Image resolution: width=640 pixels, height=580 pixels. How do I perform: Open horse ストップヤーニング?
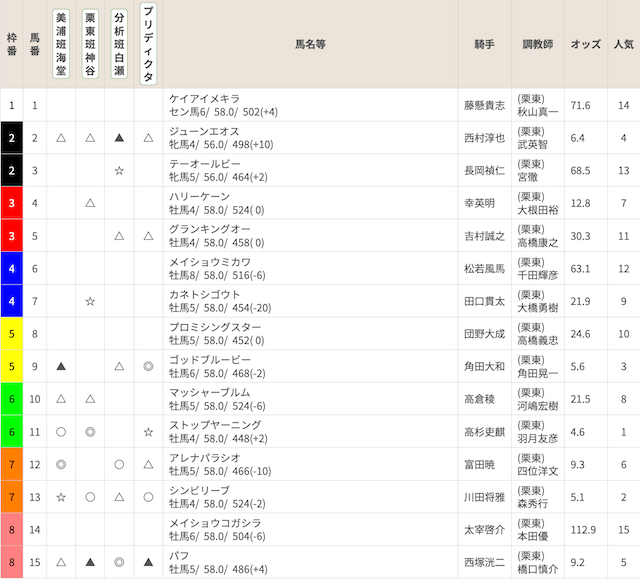[215, 425]
